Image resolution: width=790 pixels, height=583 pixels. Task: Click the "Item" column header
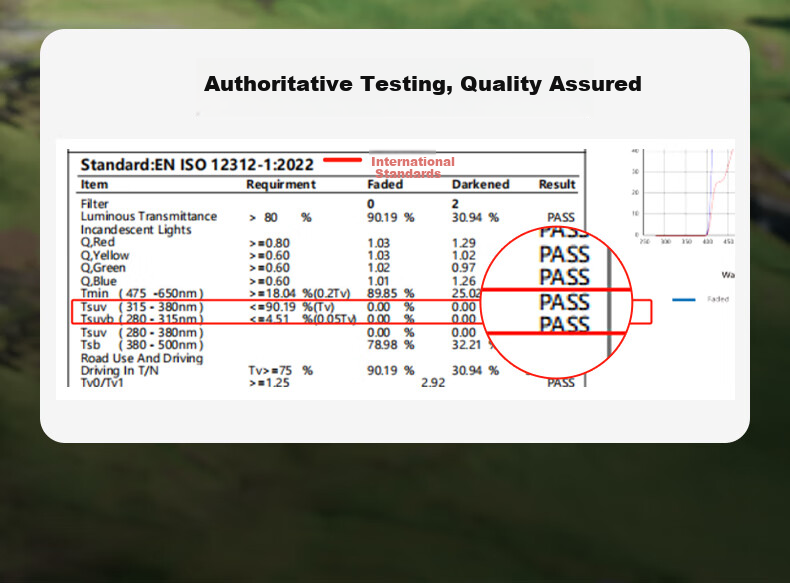point(94,184)
